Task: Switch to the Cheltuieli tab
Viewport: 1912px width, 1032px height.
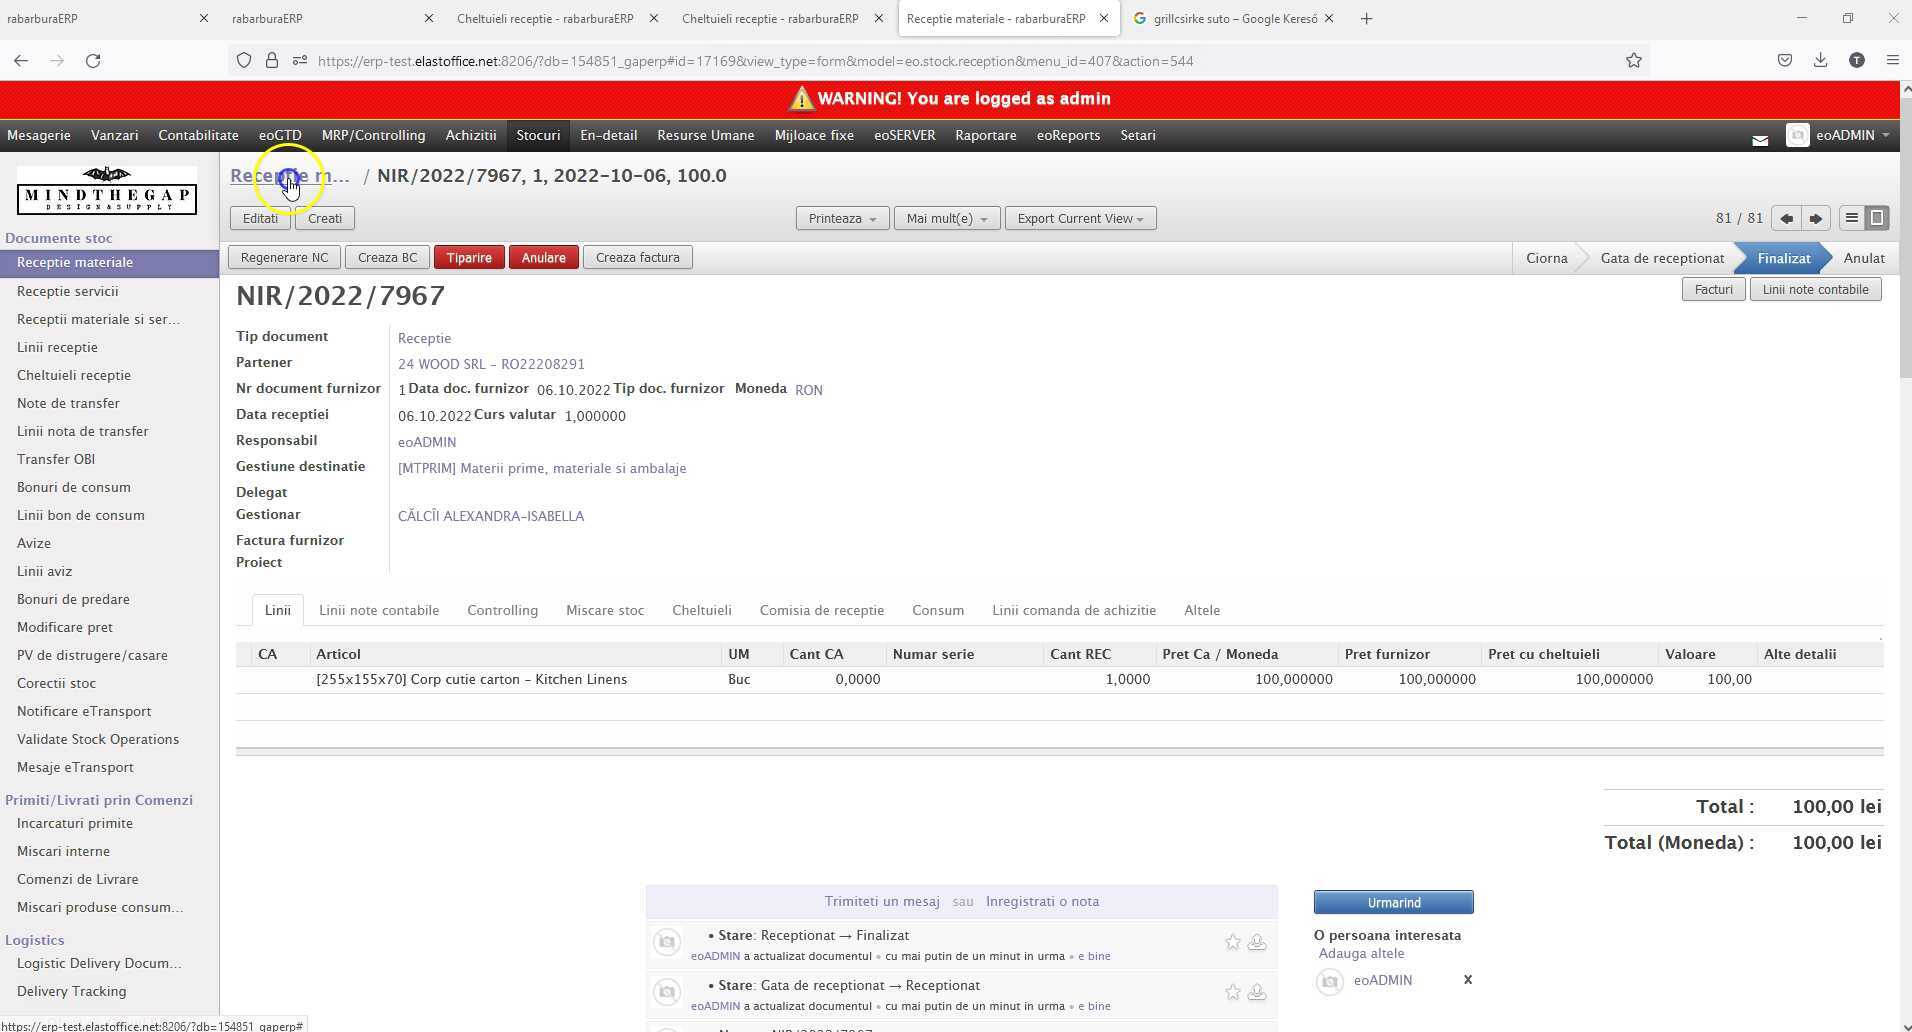Action: 701,611
